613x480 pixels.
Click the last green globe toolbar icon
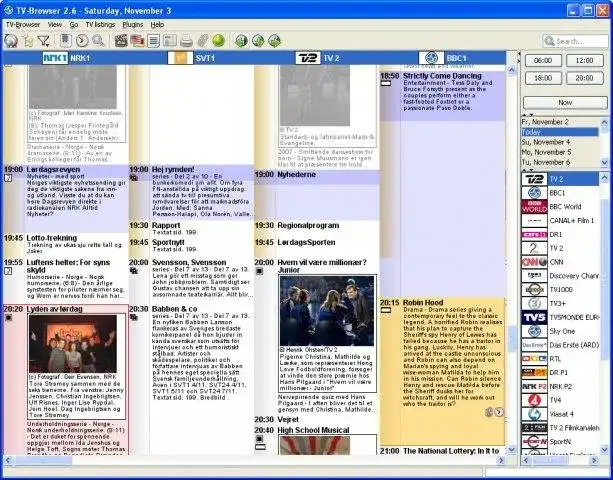point(274,41)
